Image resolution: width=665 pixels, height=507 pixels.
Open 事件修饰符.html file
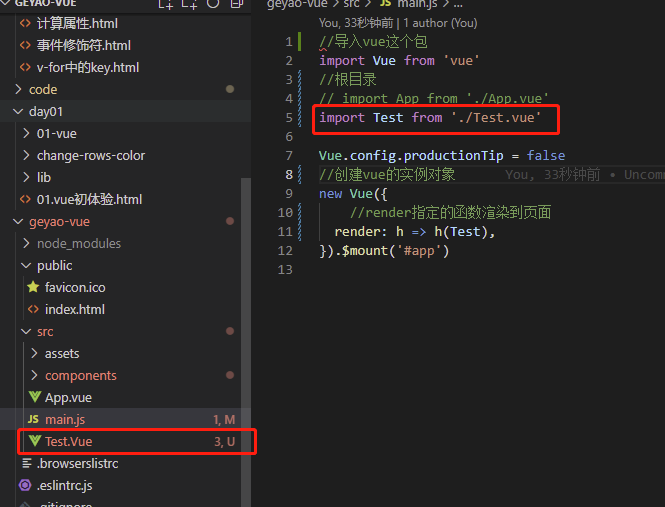(84, 45)
